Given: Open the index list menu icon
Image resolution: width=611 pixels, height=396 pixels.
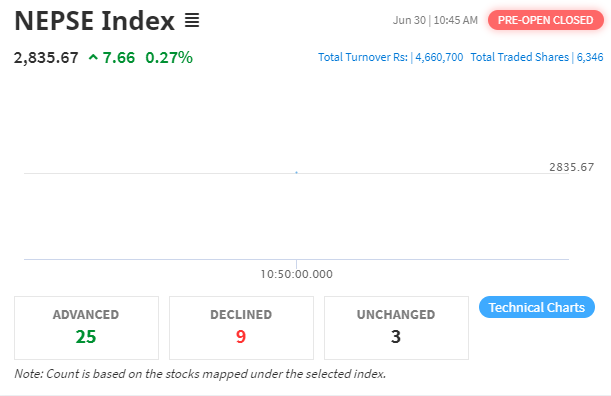Looking at the screenshot, I should (x=192, y=20).
